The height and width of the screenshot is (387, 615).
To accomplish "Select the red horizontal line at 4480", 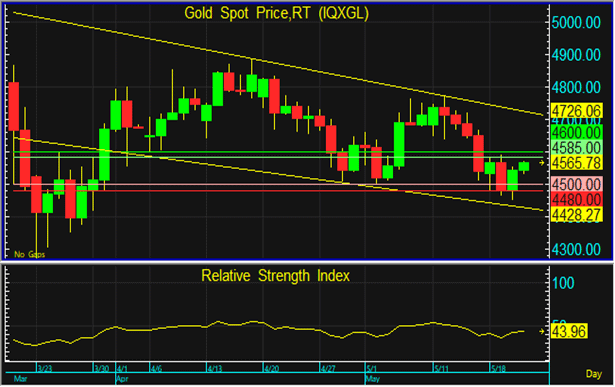I will (x=278, y=191).
